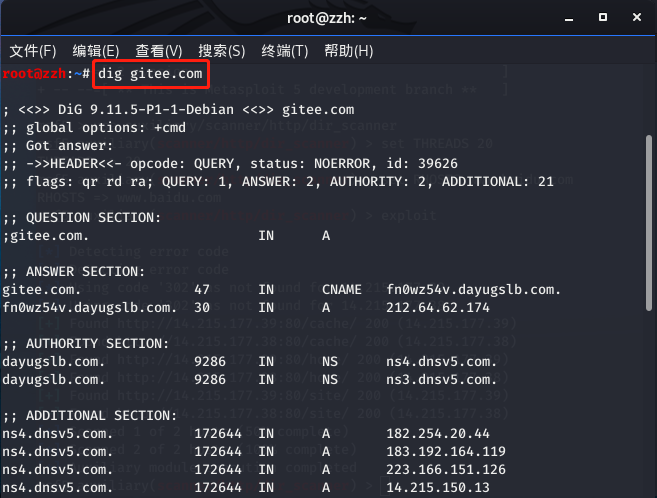
Task: Click the 'global options: +cmd' line
Action: point(94,127)
